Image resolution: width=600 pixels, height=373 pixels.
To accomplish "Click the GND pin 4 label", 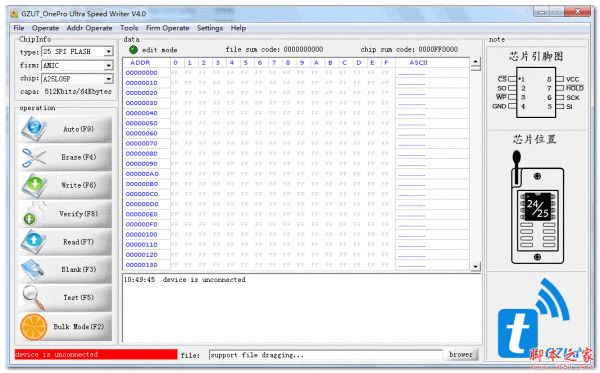I will (499, 106).
